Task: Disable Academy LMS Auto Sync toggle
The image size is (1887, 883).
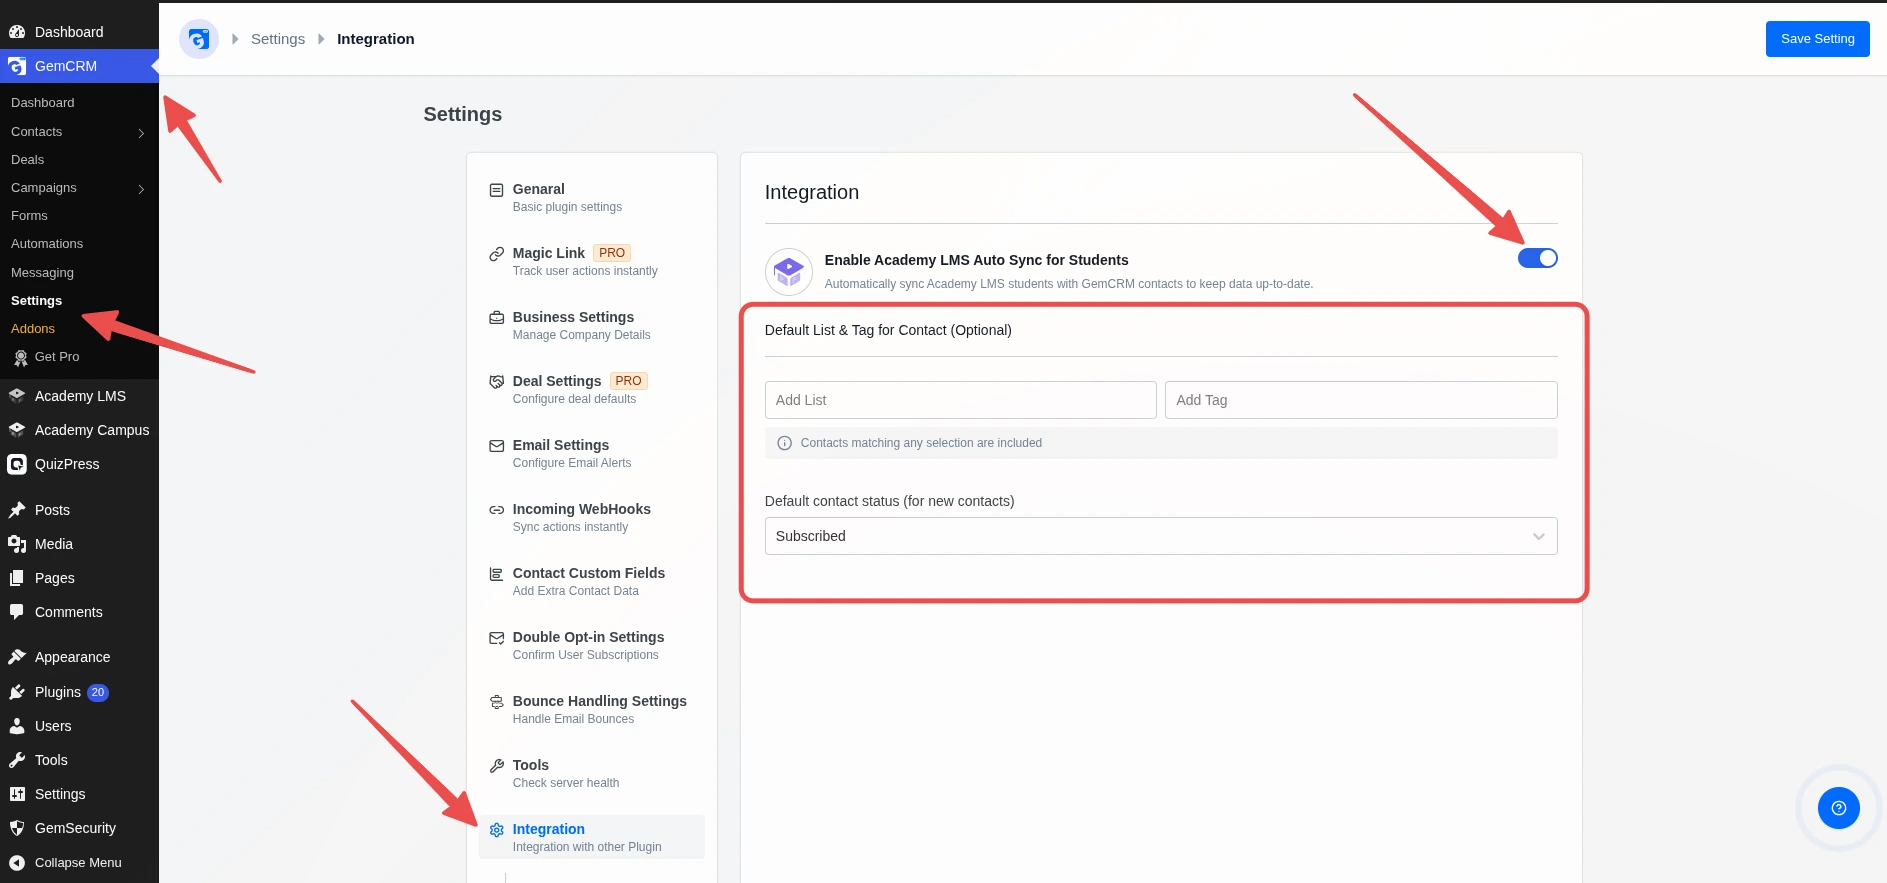Action: click(1537, 258)
